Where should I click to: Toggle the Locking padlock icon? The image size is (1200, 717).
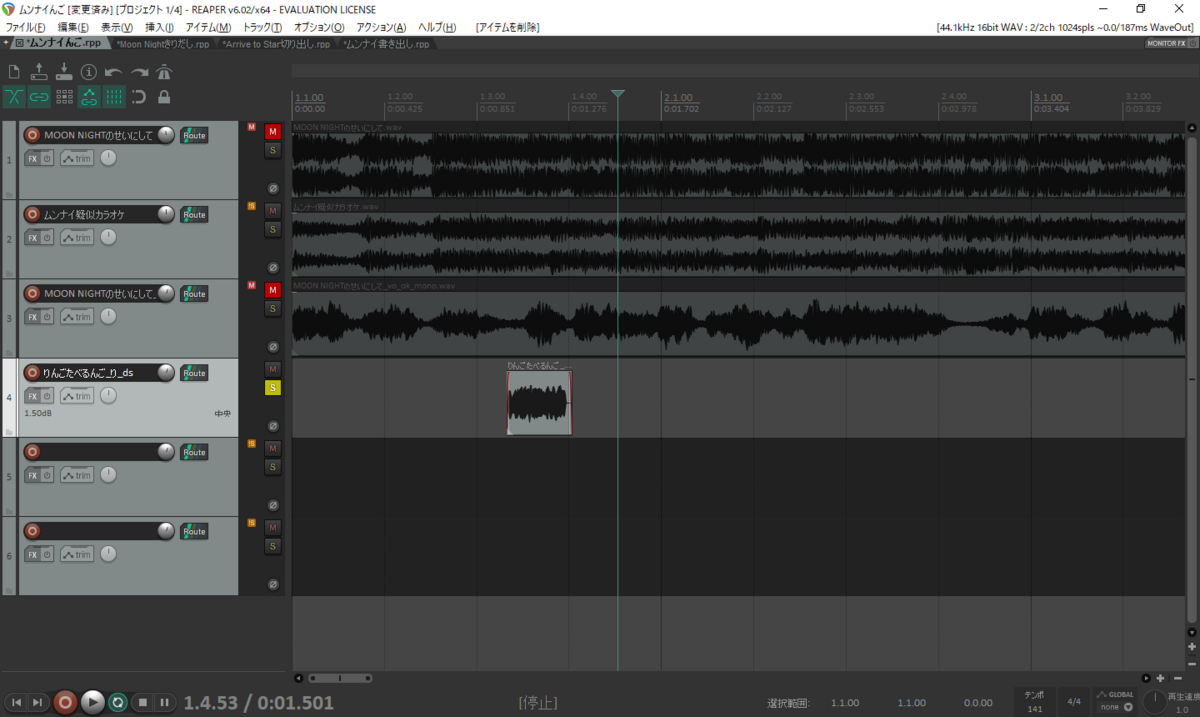(164, 97)
